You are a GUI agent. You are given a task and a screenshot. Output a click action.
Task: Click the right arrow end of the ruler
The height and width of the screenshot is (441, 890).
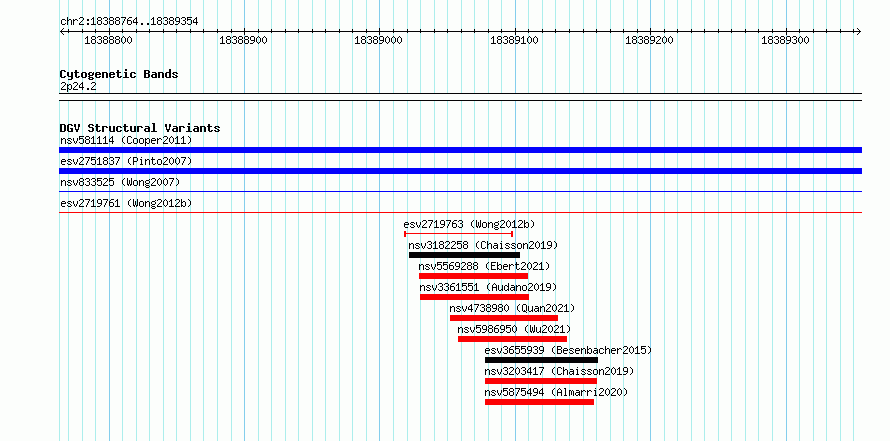tap(858, 31)
